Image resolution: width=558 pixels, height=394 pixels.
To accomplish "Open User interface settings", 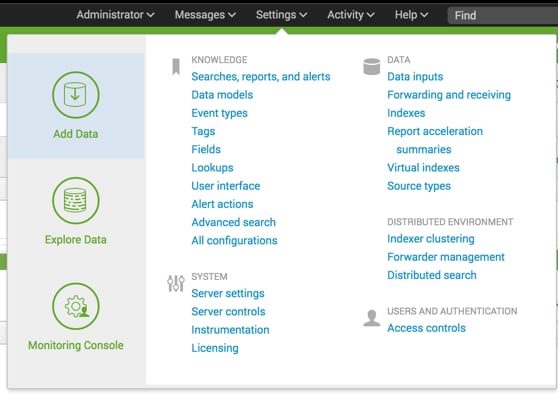I will [226, 186].
